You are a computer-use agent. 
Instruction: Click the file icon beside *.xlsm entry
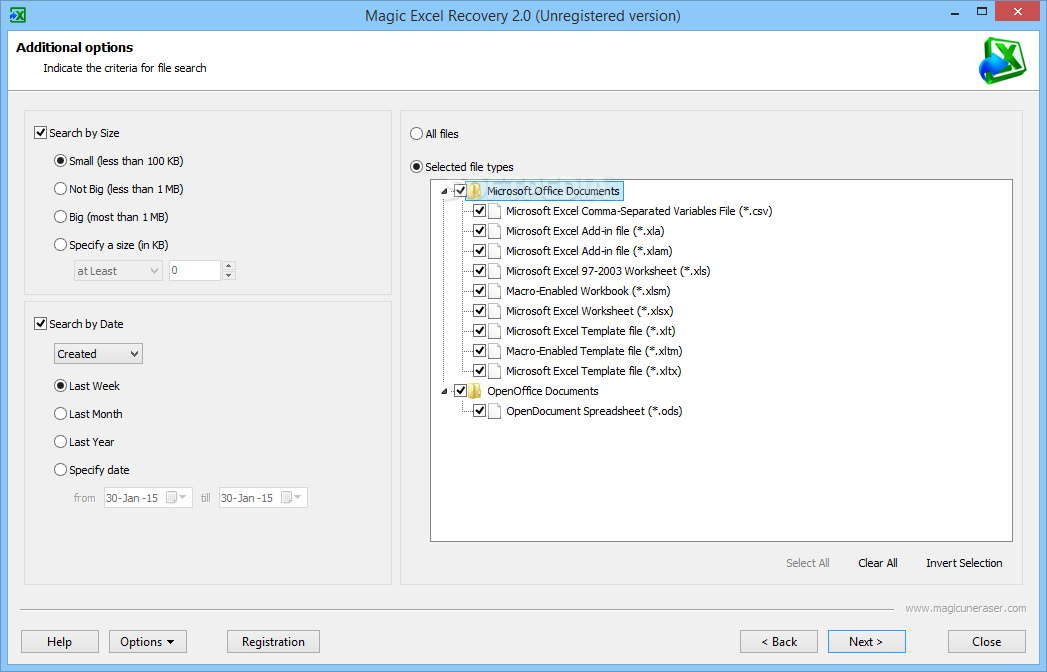coord(495,291)
